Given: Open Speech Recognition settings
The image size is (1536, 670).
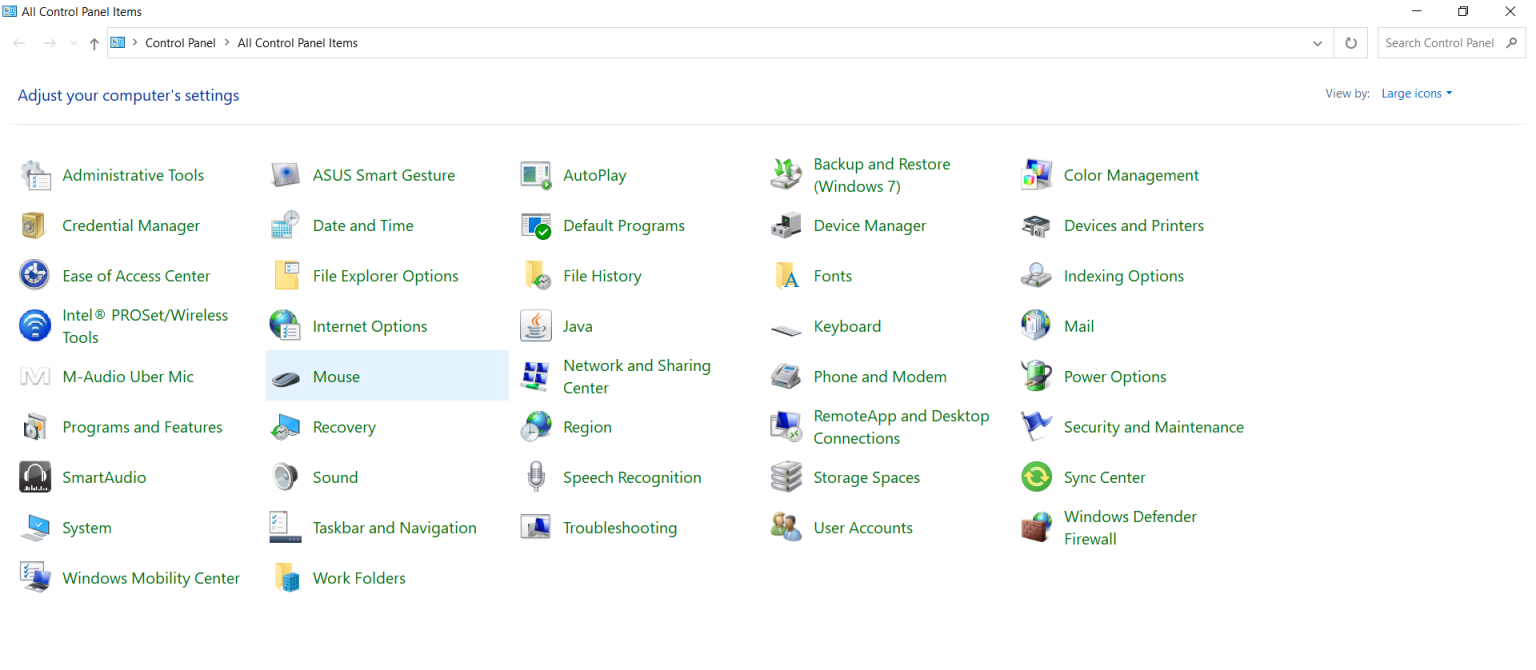Looking at the screenshot, I should 630,477.
